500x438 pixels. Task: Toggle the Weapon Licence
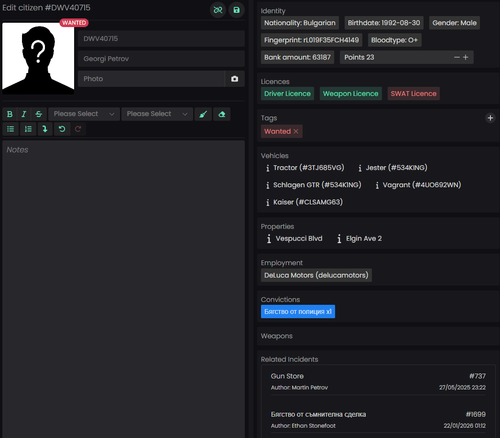click(x=351, y=94)
